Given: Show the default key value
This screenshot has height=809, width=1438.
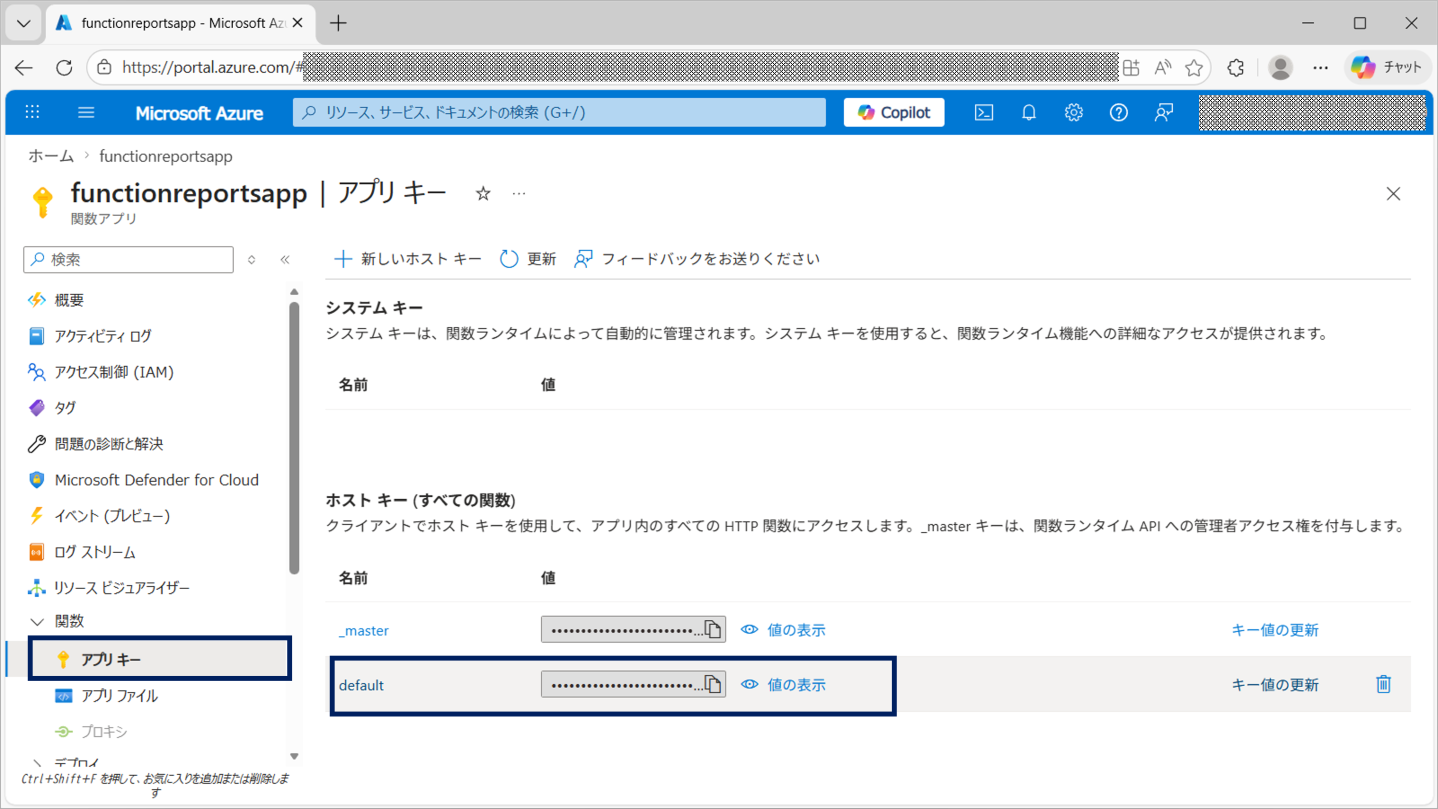Looking at the screenshot, I should (x=783, y=685).
